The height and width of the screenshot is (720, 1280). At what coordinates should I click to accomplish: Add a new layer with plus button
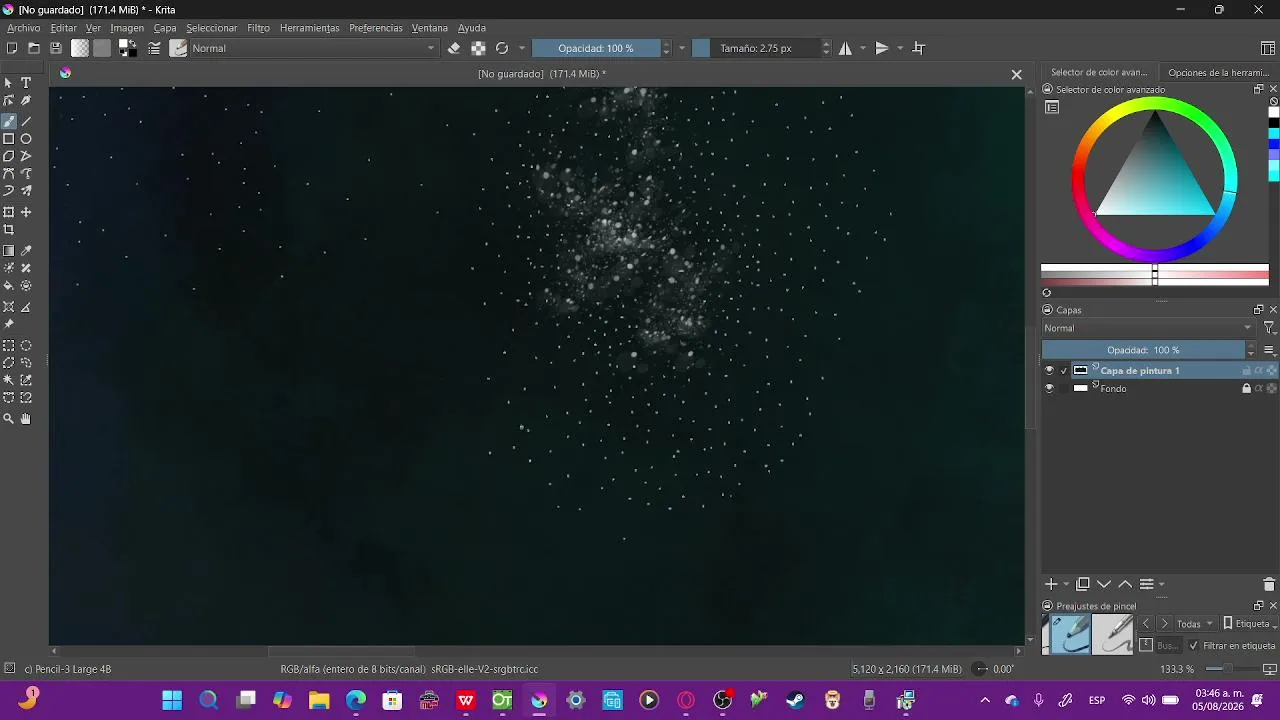(1051, 584)
